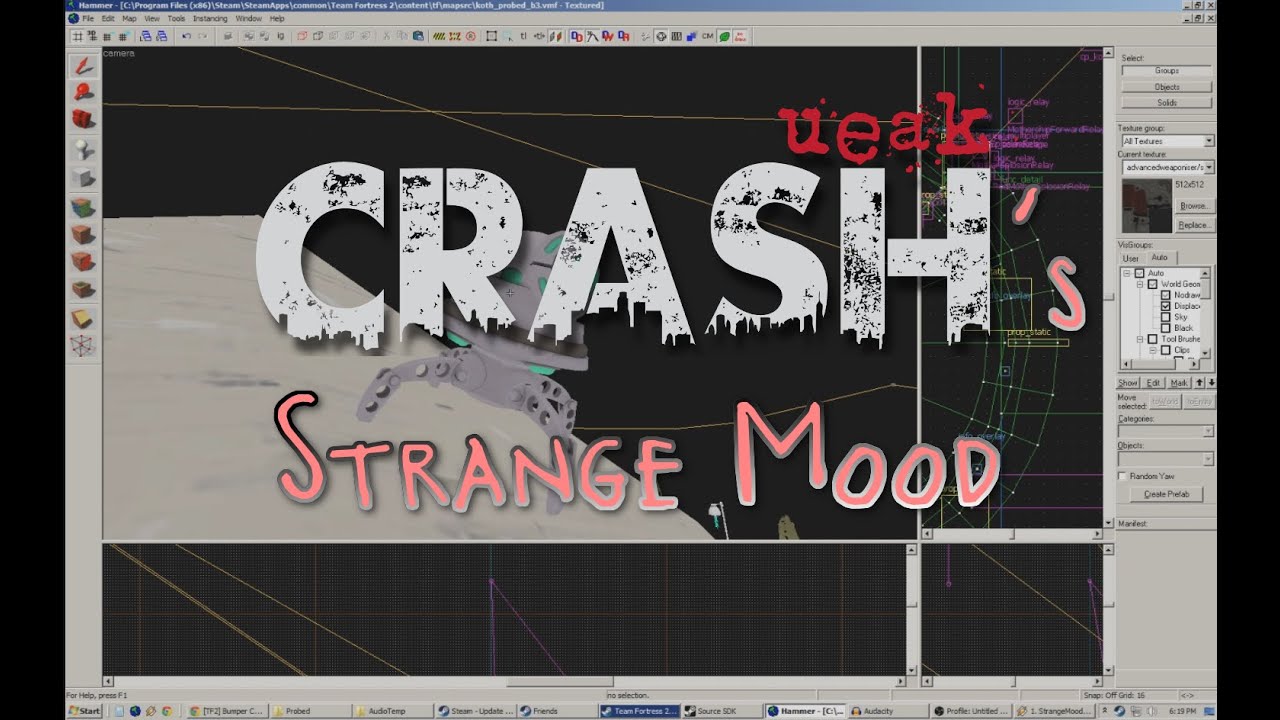Open the Categories dropdown

click(x=1209, y=431)
